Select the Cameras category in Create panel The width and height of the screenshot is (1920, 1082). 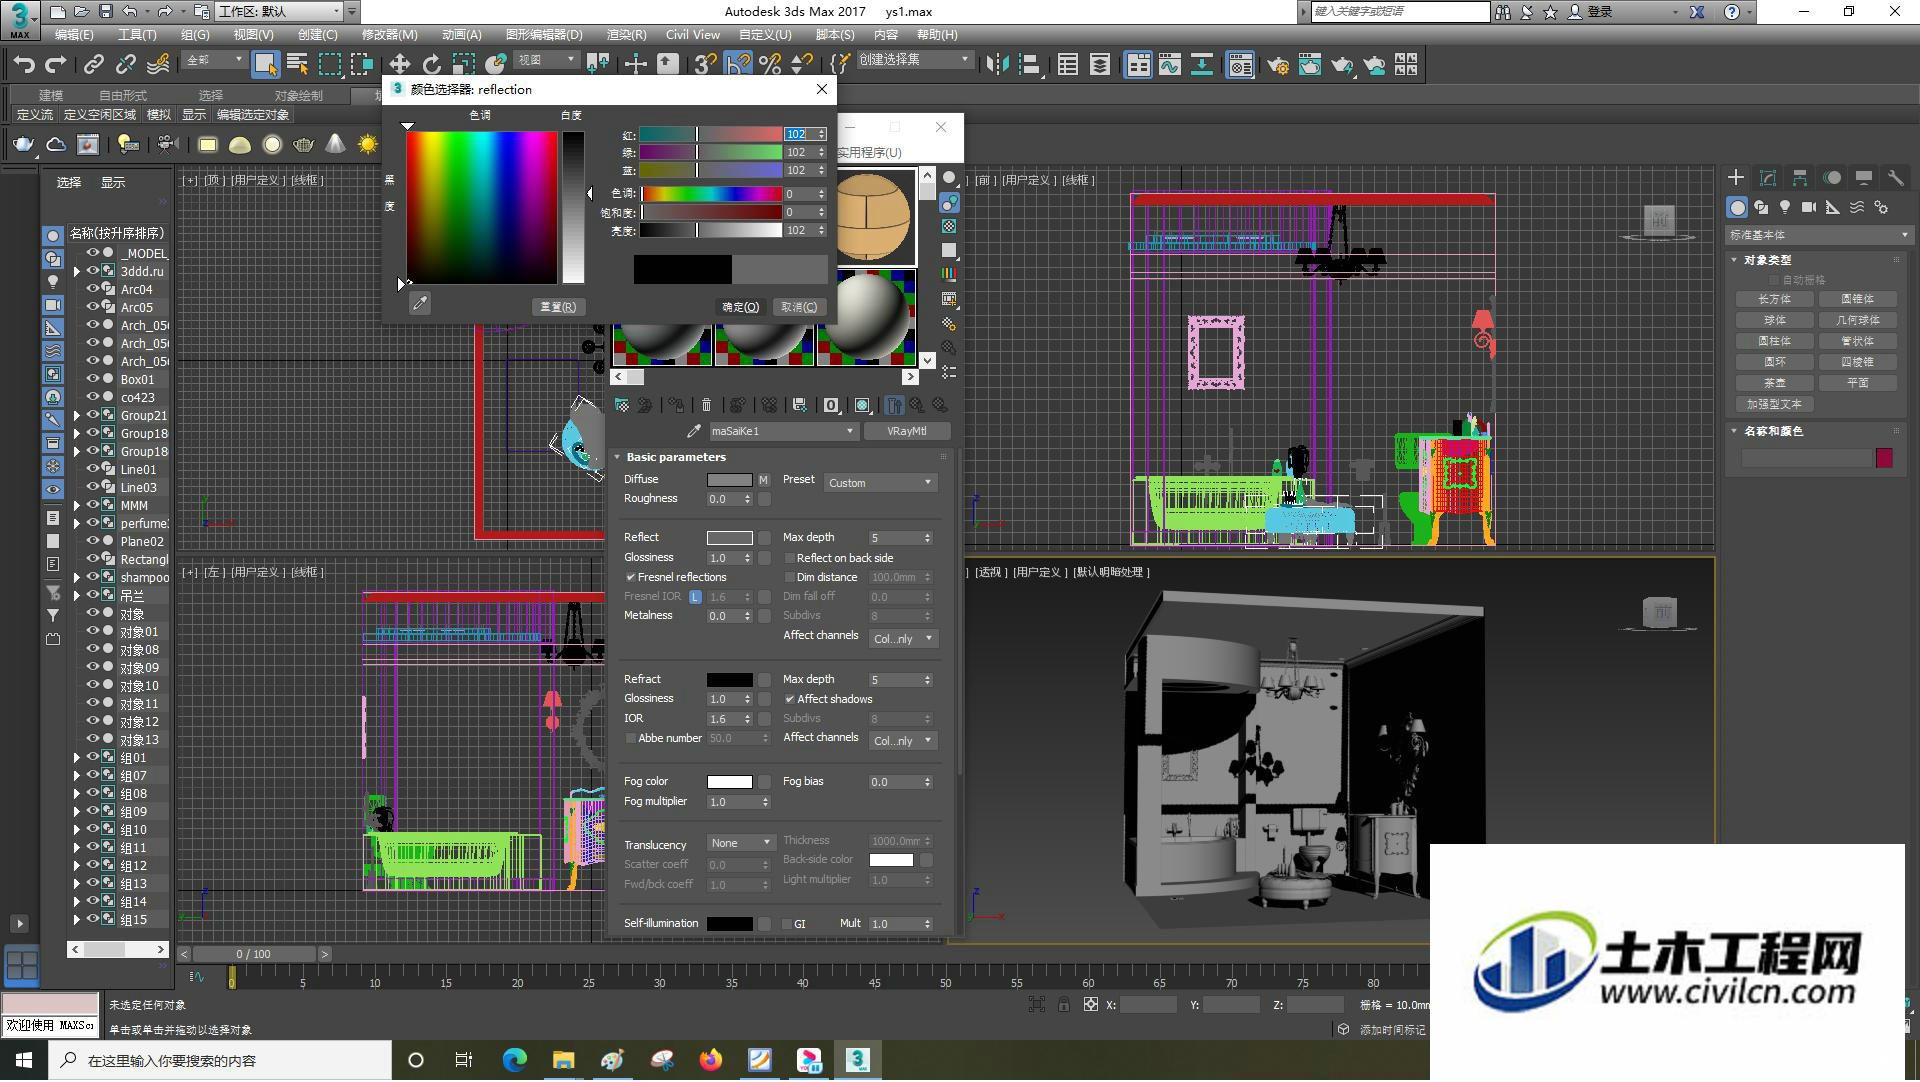[x=1809, y=207]
